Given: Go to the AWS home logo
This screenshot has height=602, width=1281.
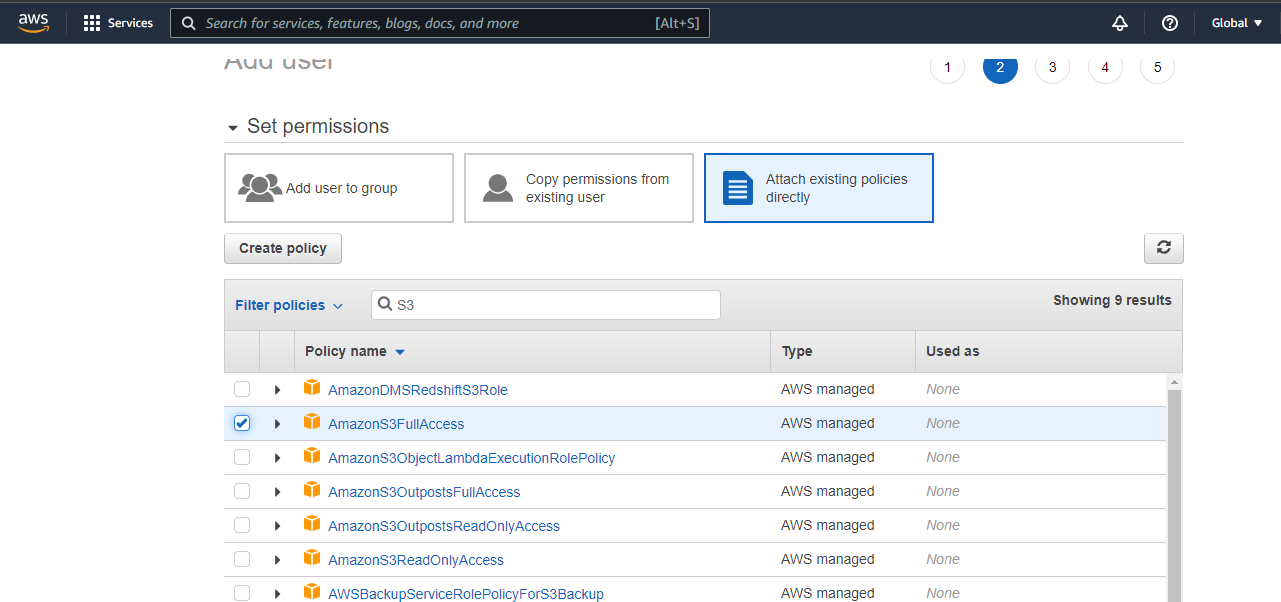Looking at the screenshot, I should (x=33, y=22).
